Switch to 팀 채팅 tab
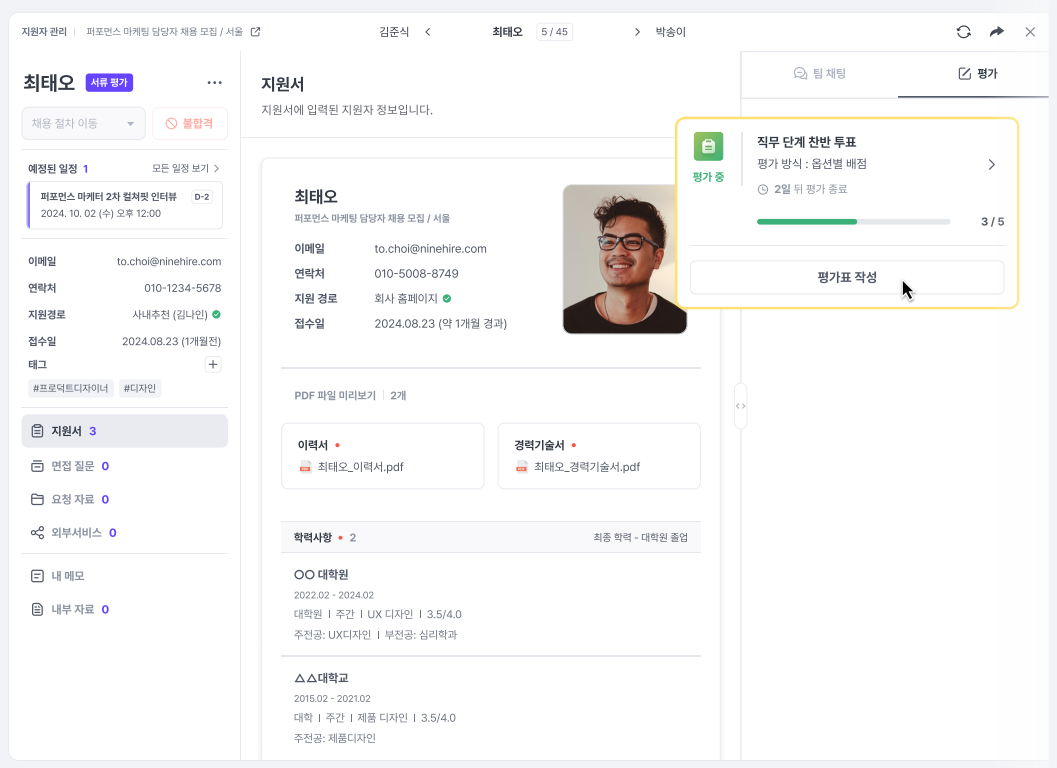This screenshot has height=768, width=1057. click(819, 73)
